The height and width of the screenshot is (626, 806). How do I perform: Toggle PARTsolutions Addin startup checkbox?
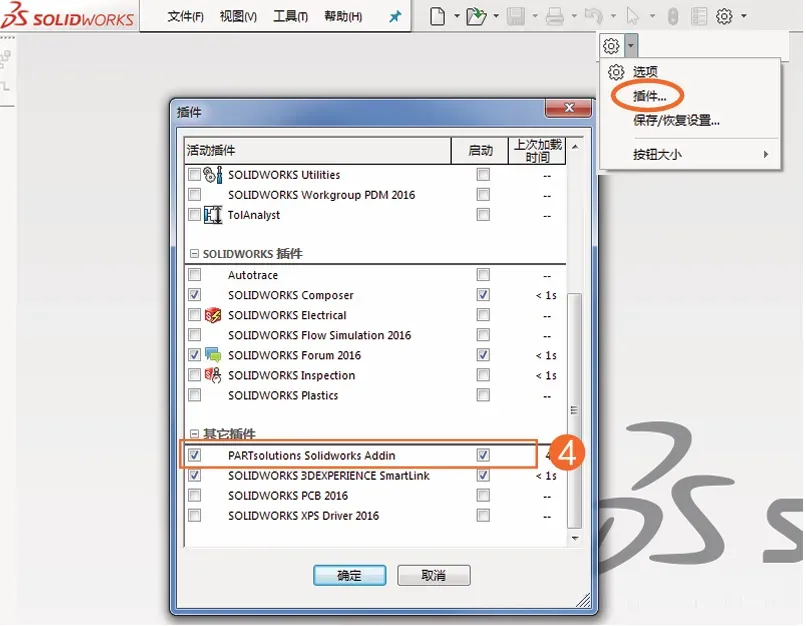[x=483, y=455]
